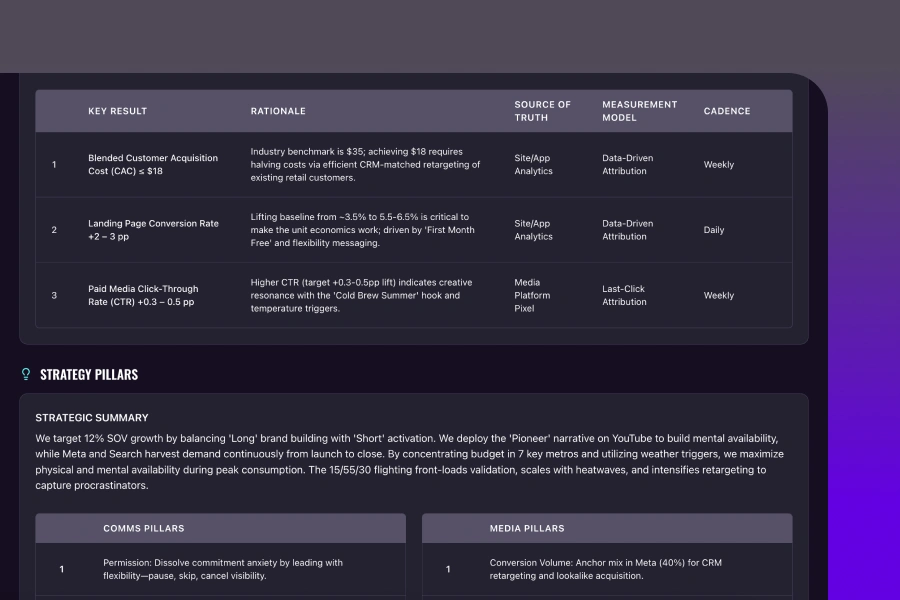Select the Measurement Model column header
This screenshot has height=600, width=900.
click(639, 111)
